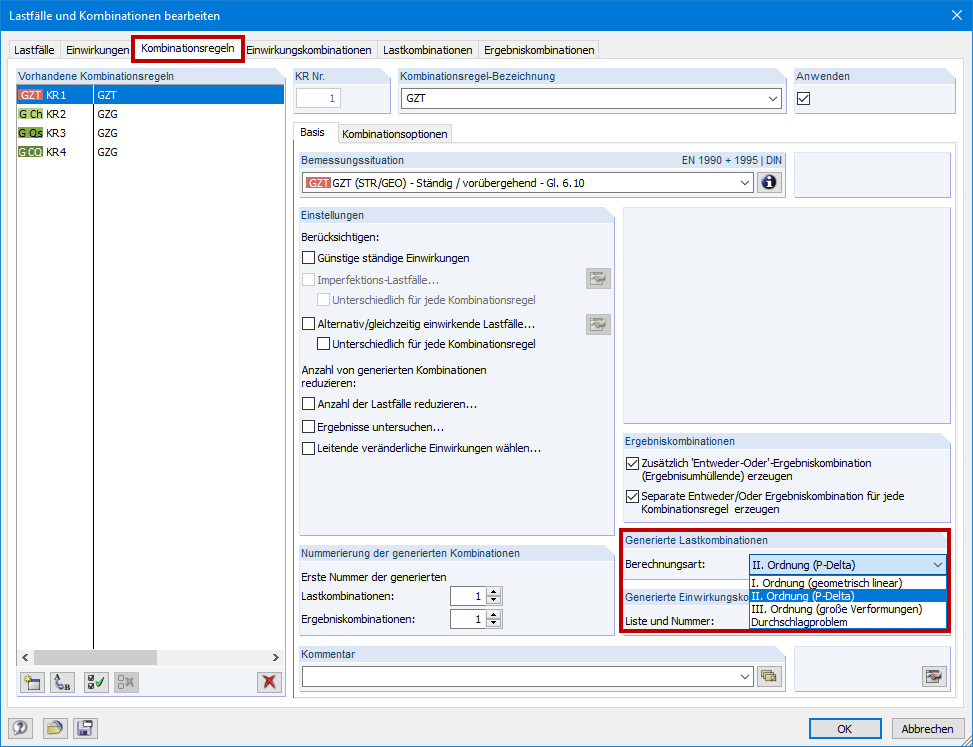The width and height of the screenshot is (973, 747).
Task: Click the deselect all icon
Action: pyautogui.click(x=127, y=682)
